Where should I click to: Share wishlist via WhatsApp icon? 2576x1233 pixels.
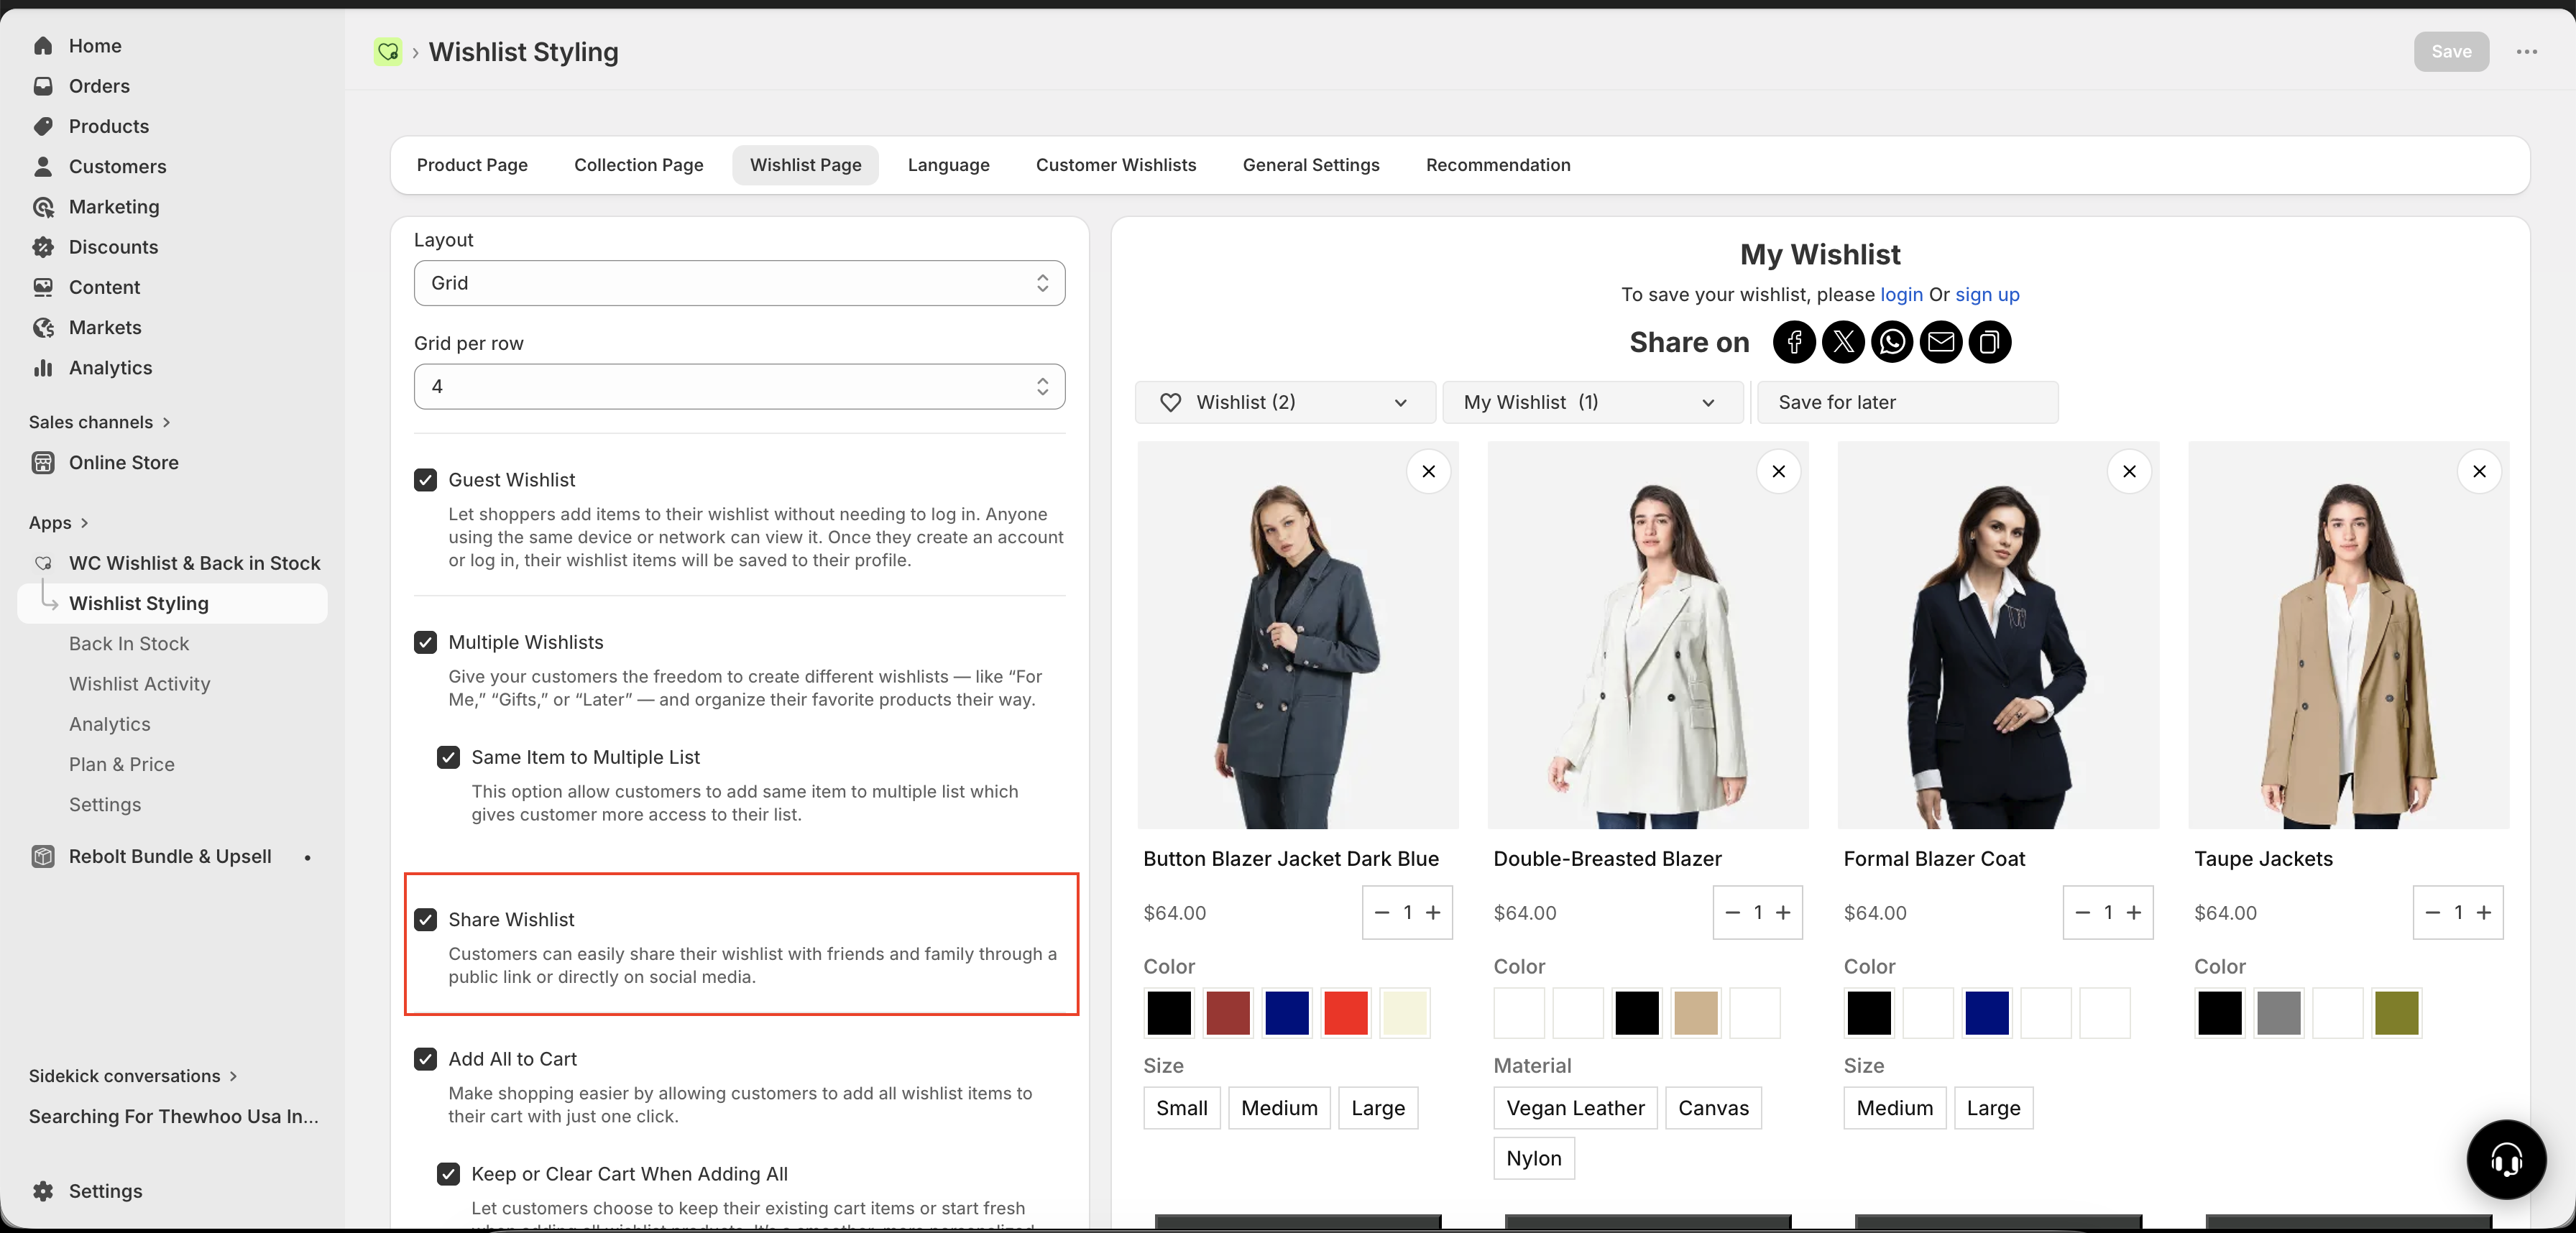tap(1892, 343)
